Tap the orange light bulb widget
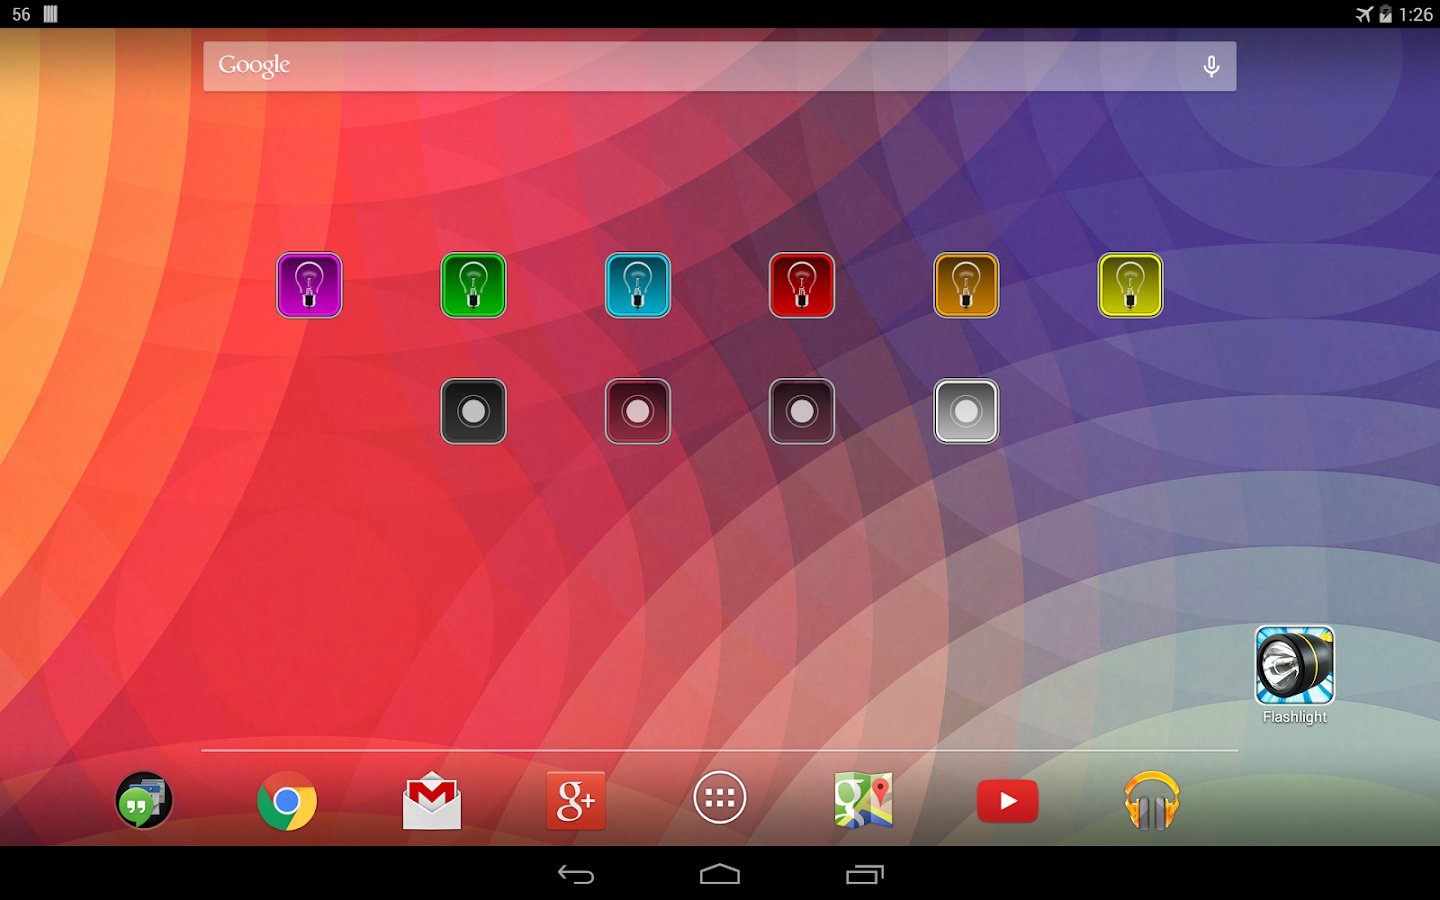Screen dimensions: 1440x900 click(966, 285)
